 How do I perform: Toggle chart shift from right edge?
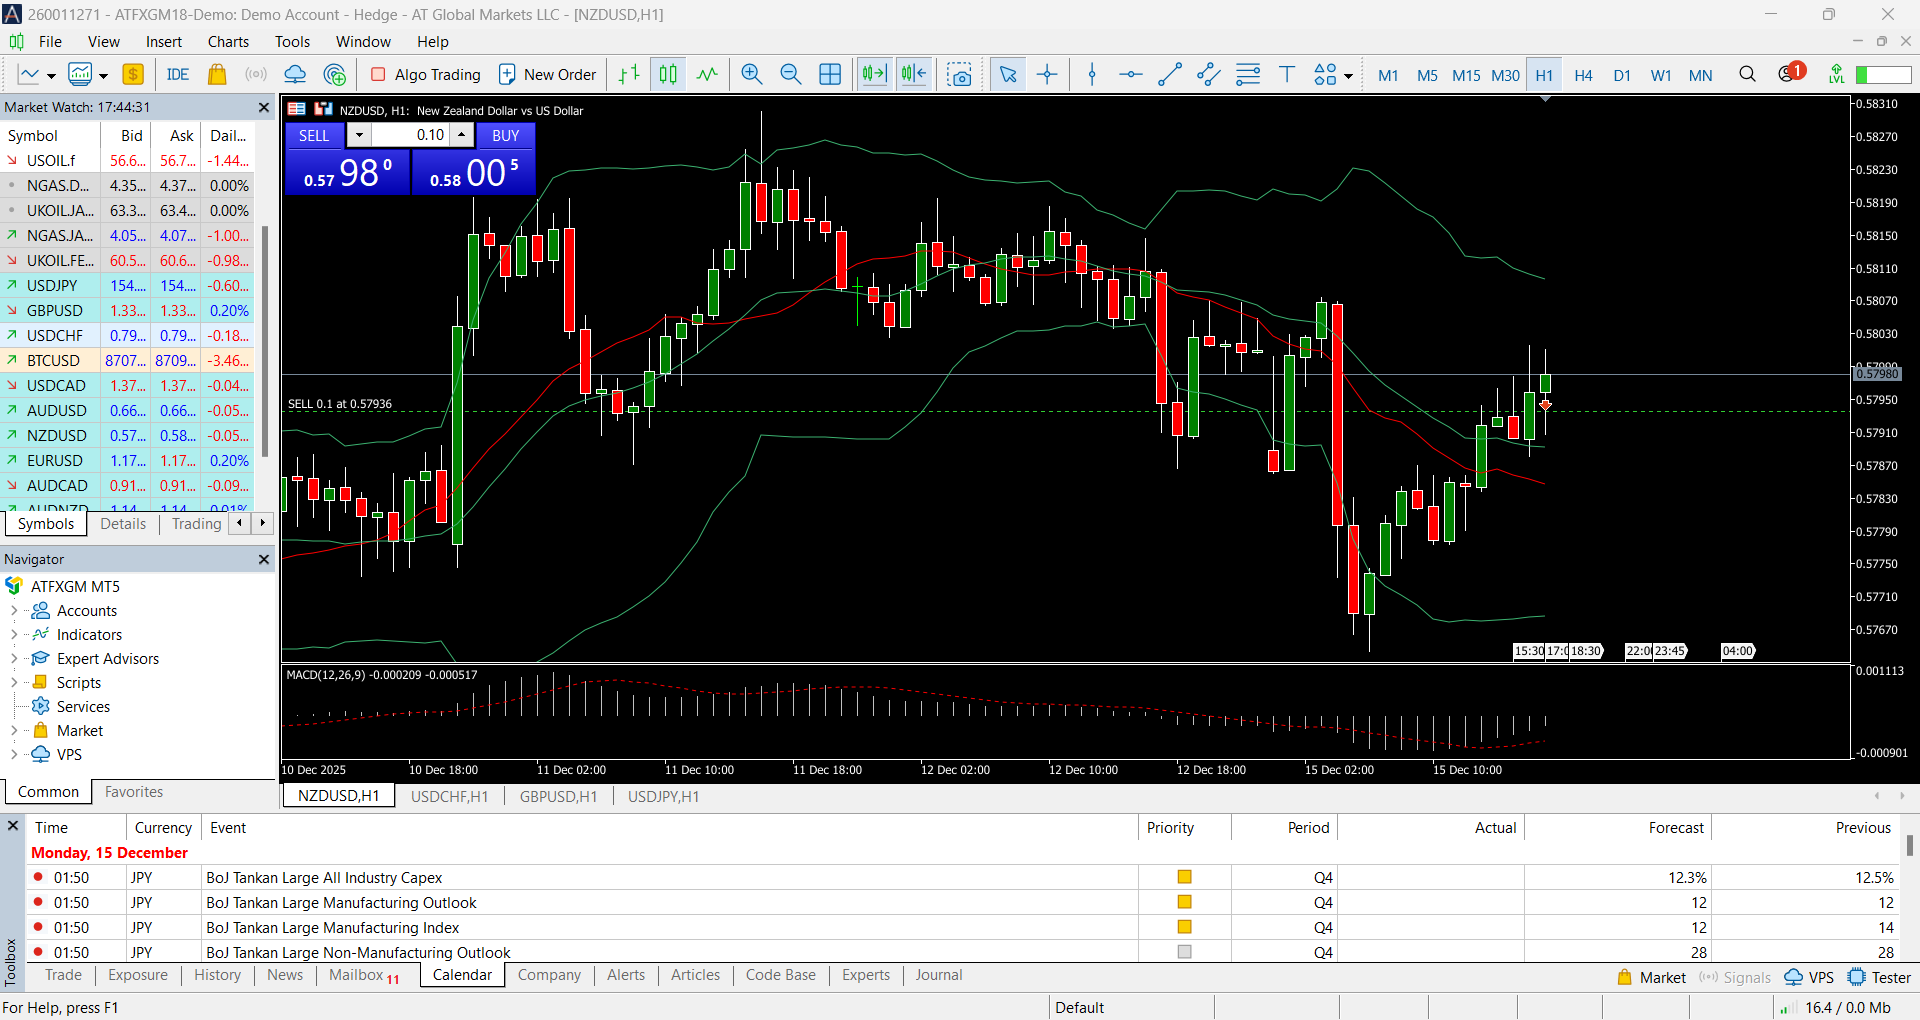[x=913, y=74]
